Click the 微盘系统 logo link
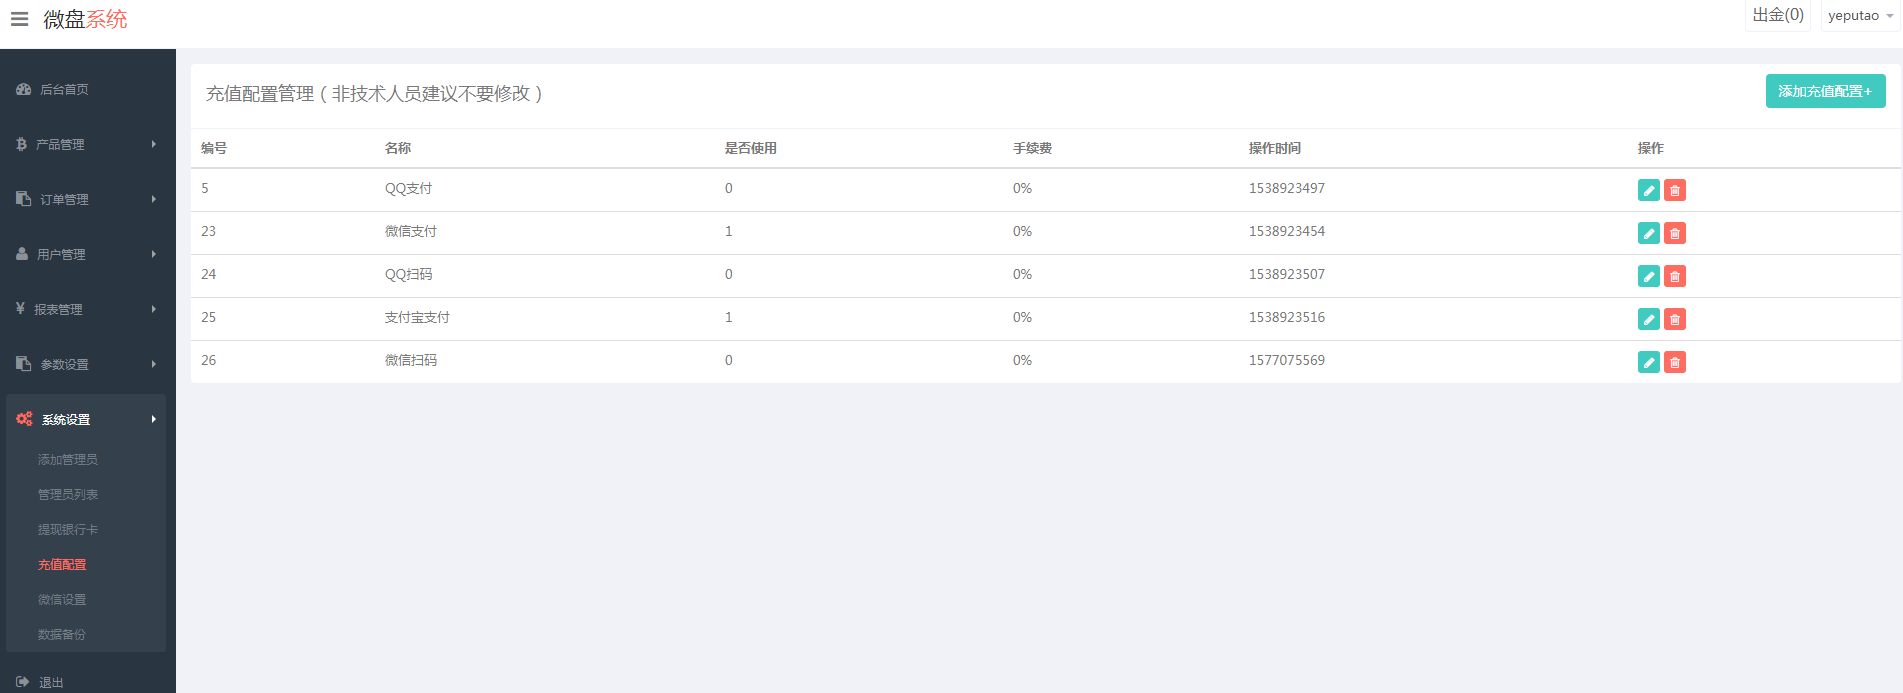Image resolution: width=1903 pixels, height=693 pixels. 85,19
